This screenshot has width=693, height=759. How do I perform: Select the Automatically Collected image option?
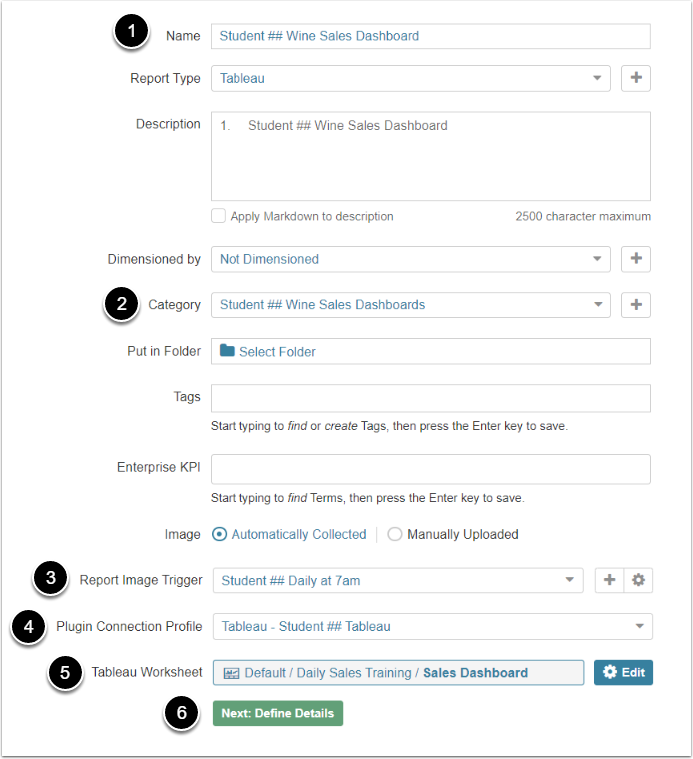[221, 534]
